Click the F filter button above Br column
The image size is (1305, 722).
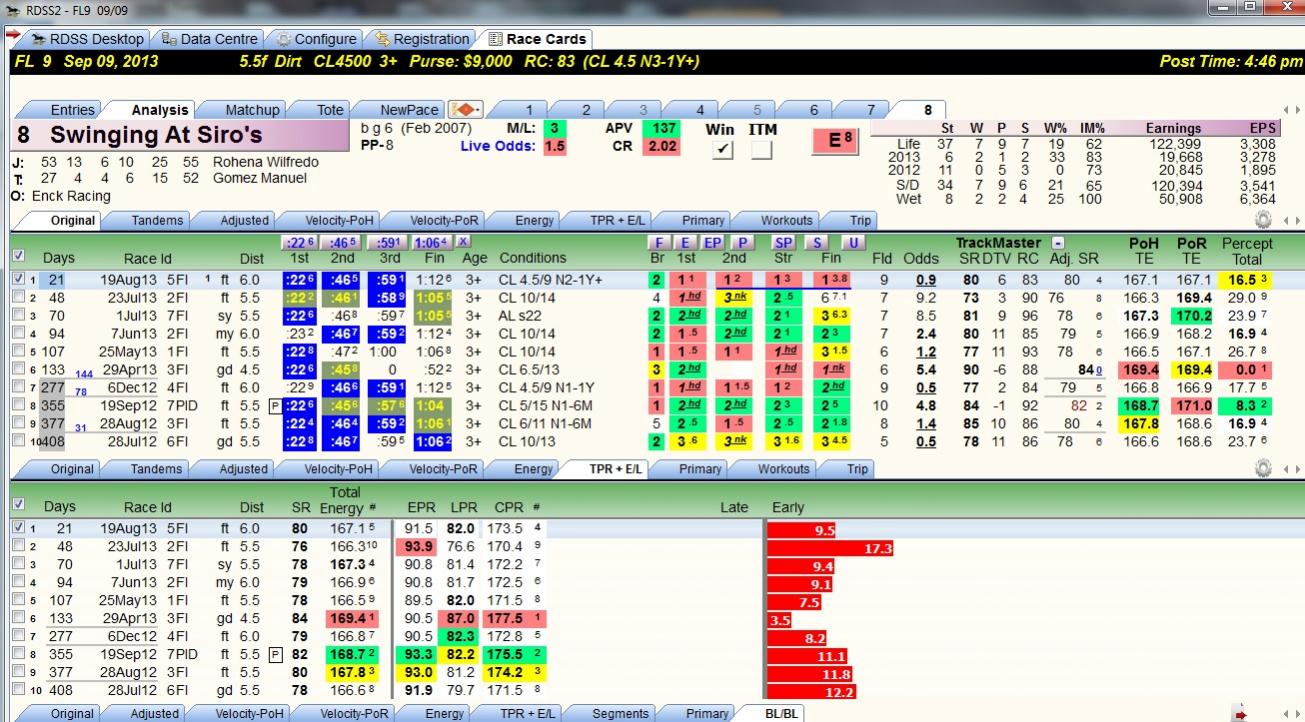coord(659,242)
